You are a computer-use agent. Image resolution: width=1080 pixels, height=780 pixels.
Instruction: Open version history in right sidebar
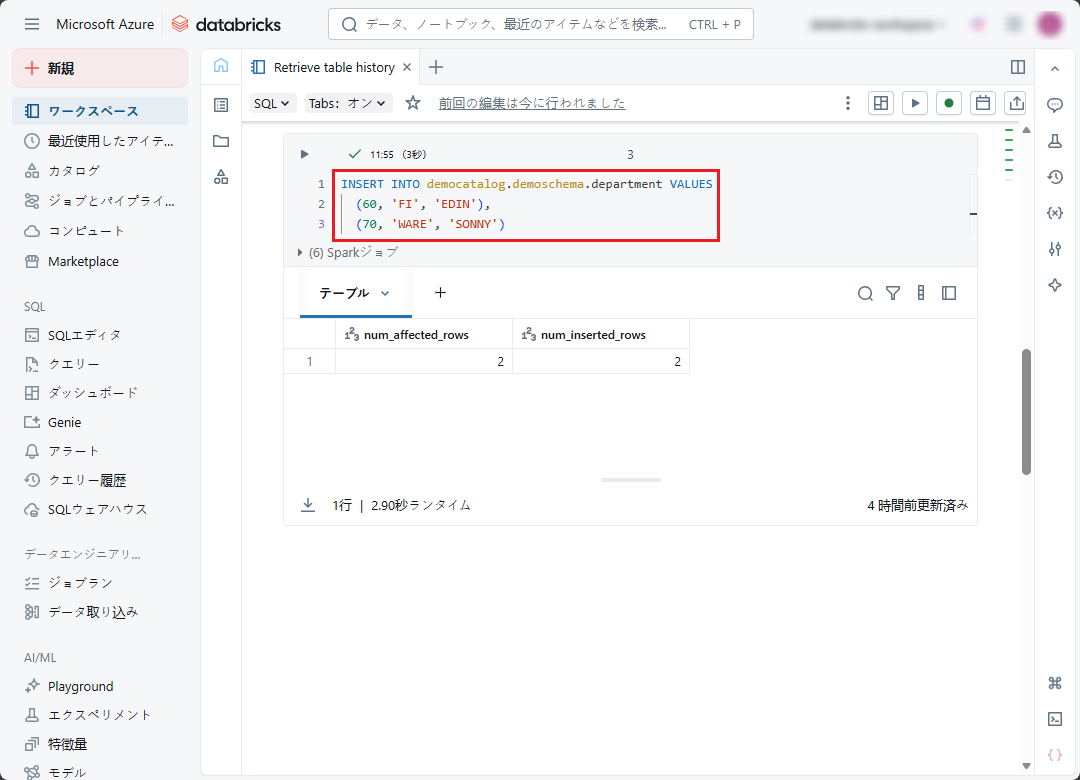pyautogui.click(x=1054, y=177)
